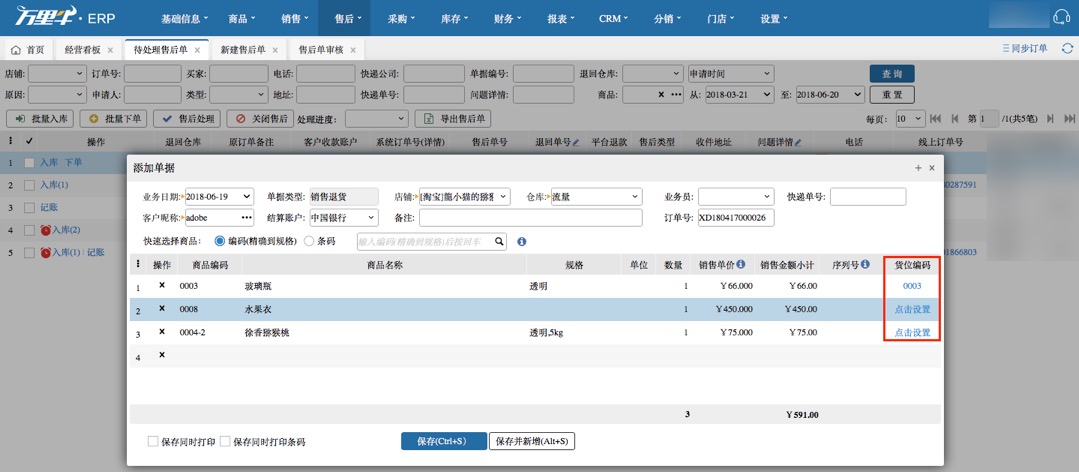This screenshot has width=1079, height=472.
Task: Click the headset support icon in header
Action: point(1062,17)
